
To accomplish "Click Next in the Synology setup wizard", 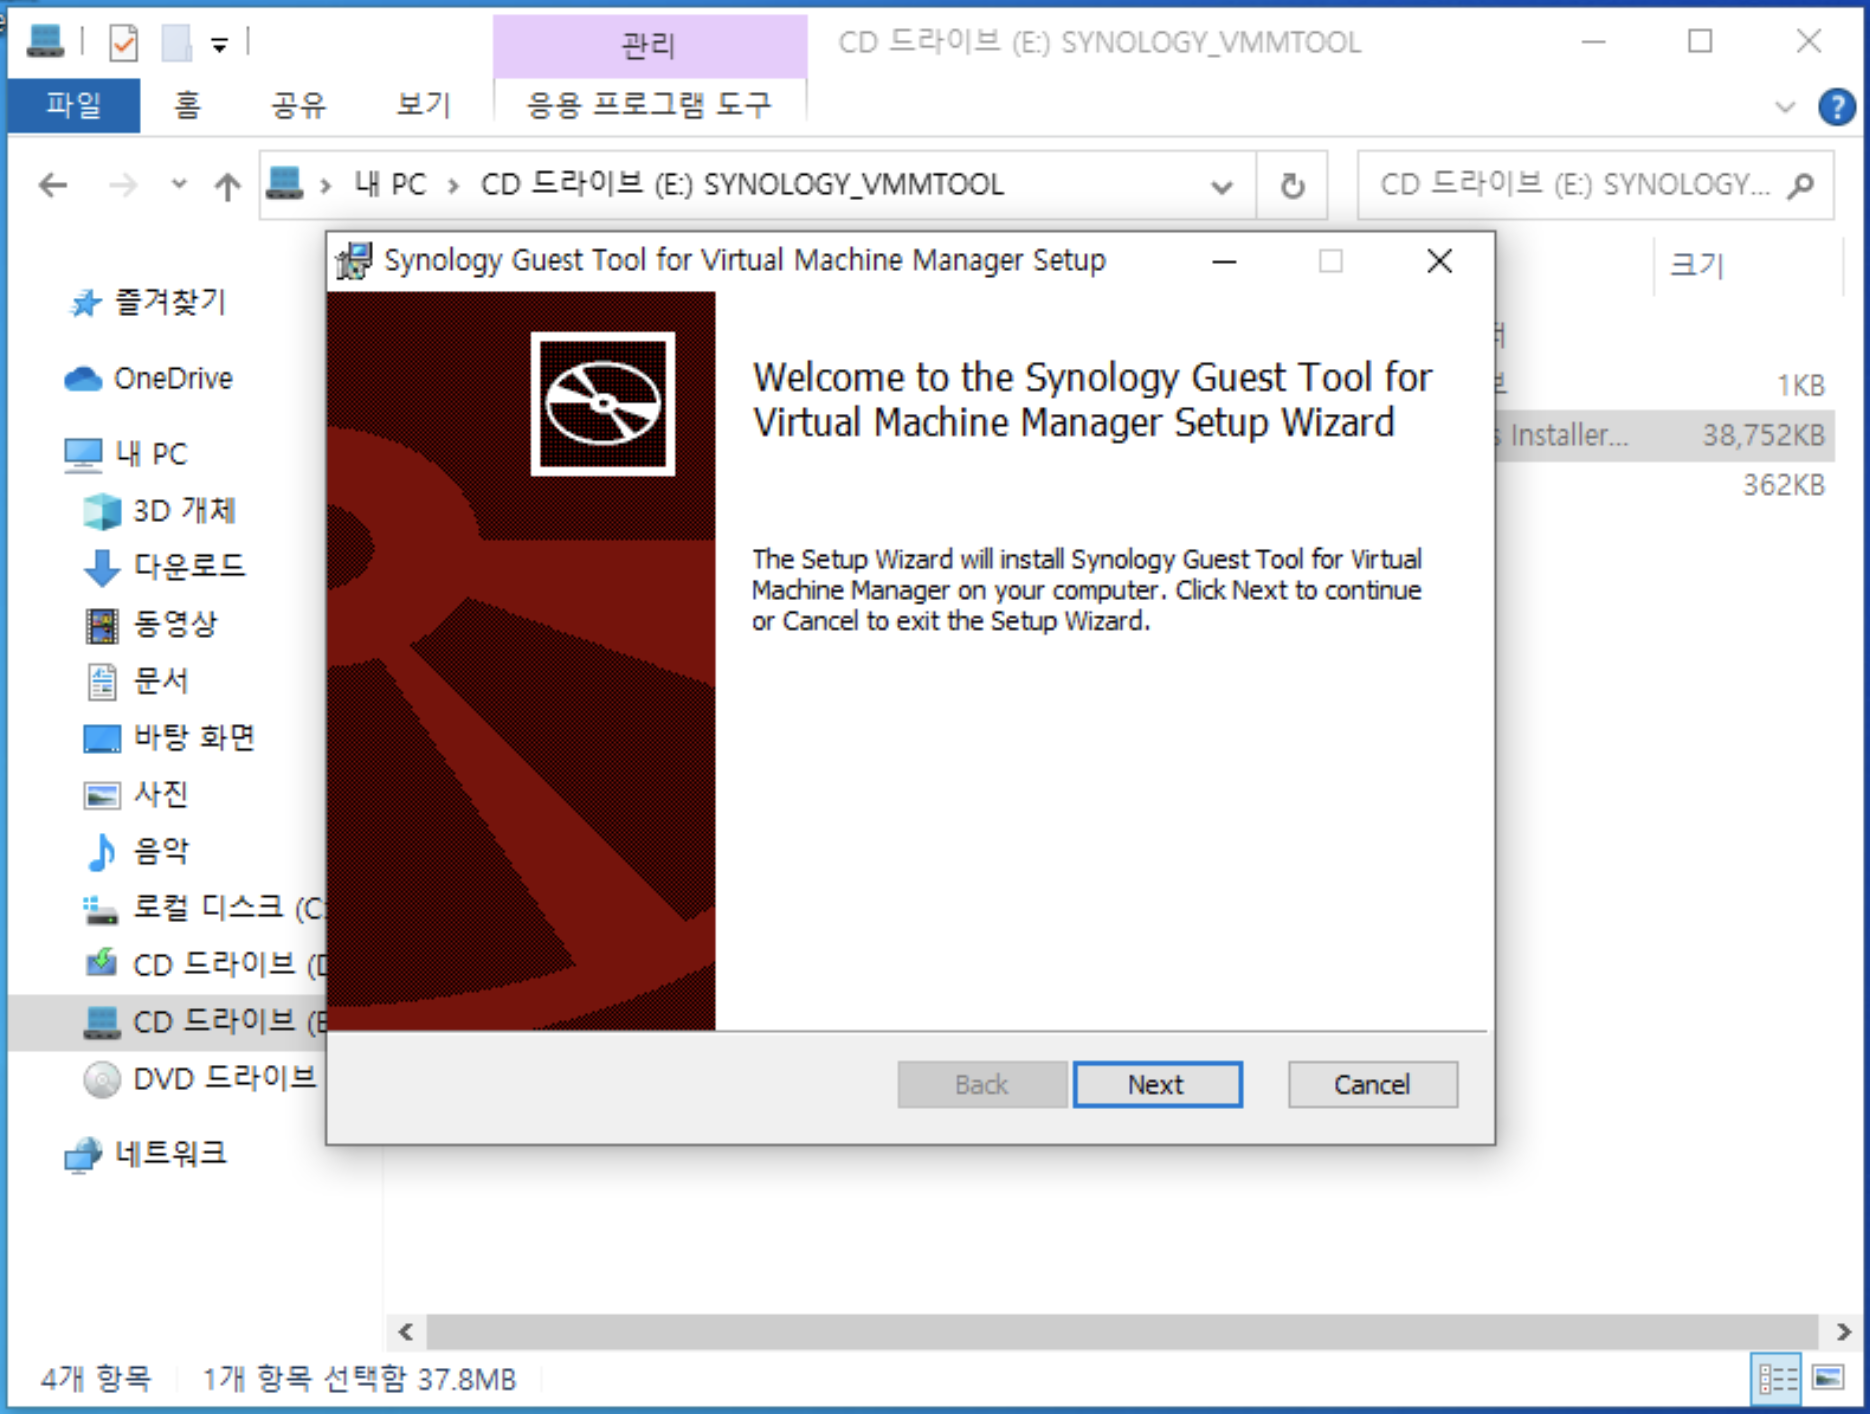I will [x=1157, y=1084].
